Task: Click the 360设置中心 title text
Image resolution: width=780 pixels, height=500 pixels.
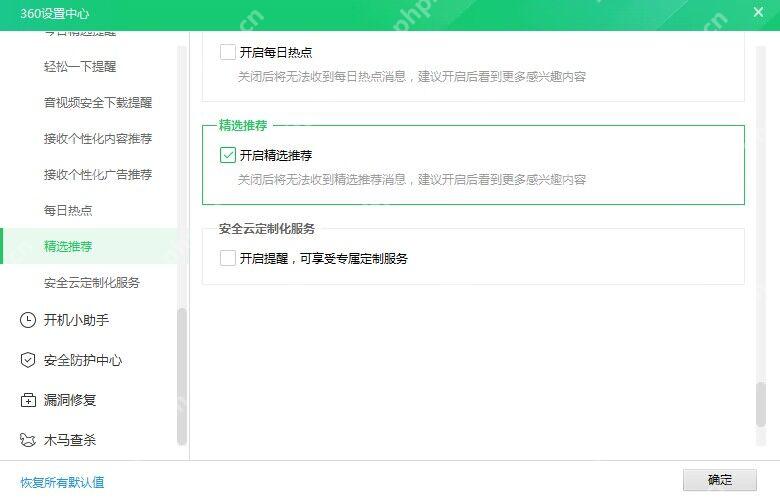Action: click(x=55, y=13)
